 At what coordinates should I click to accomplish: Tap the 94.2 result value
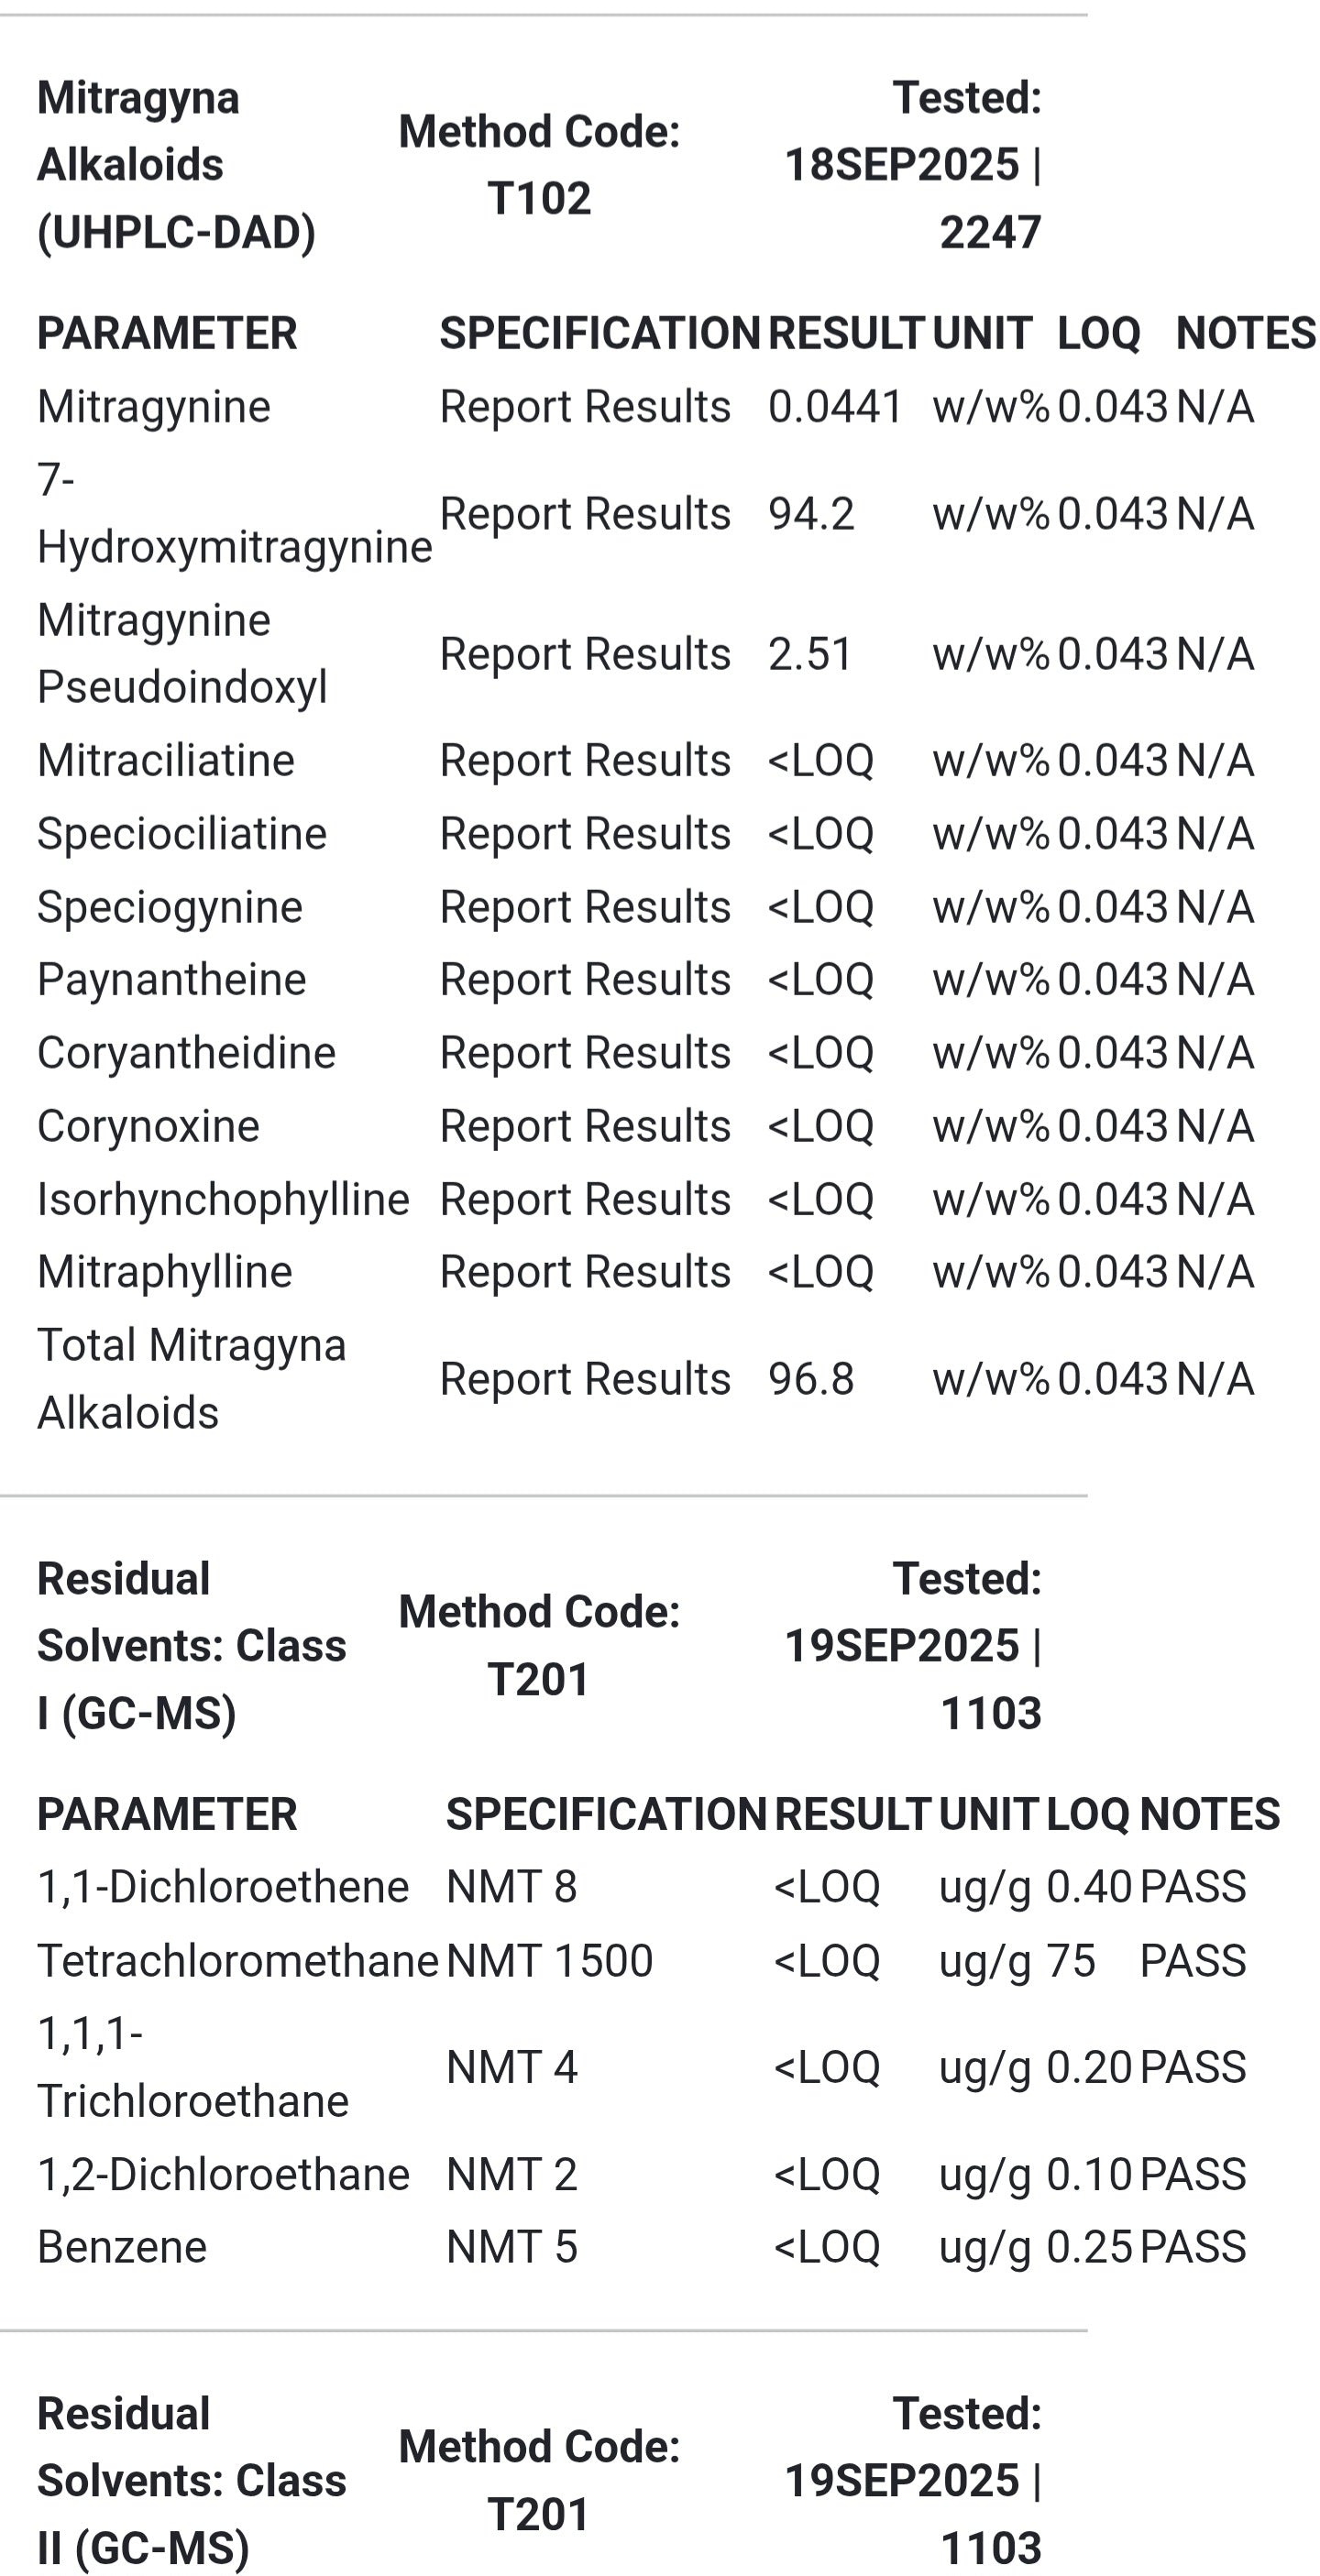point(811,514)
